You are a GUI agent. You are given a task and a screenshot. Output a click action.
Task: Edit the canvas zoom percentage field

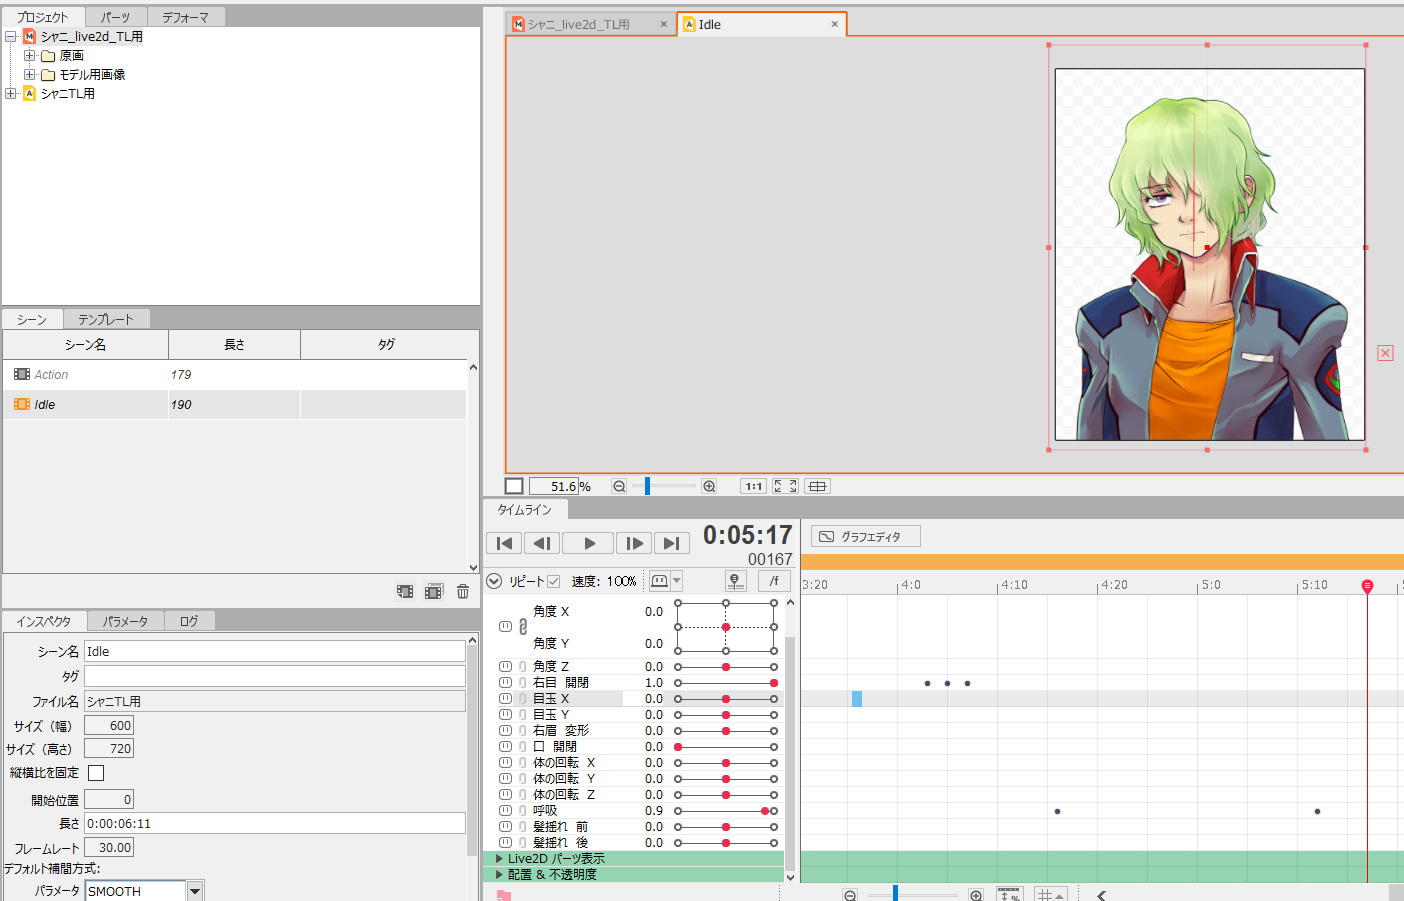pos(554,486)
